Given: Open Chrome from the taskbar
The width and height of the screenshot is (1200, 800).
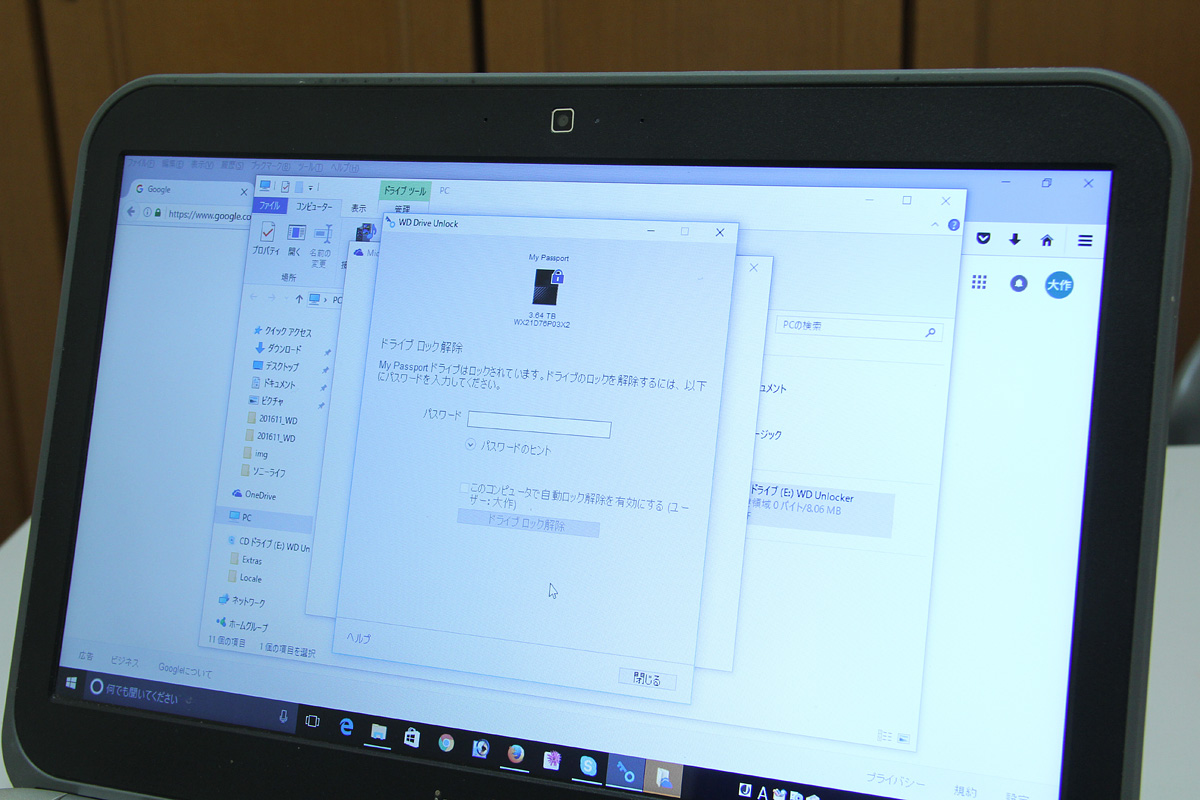Looking at the screenshot, I should click(446, 743).
